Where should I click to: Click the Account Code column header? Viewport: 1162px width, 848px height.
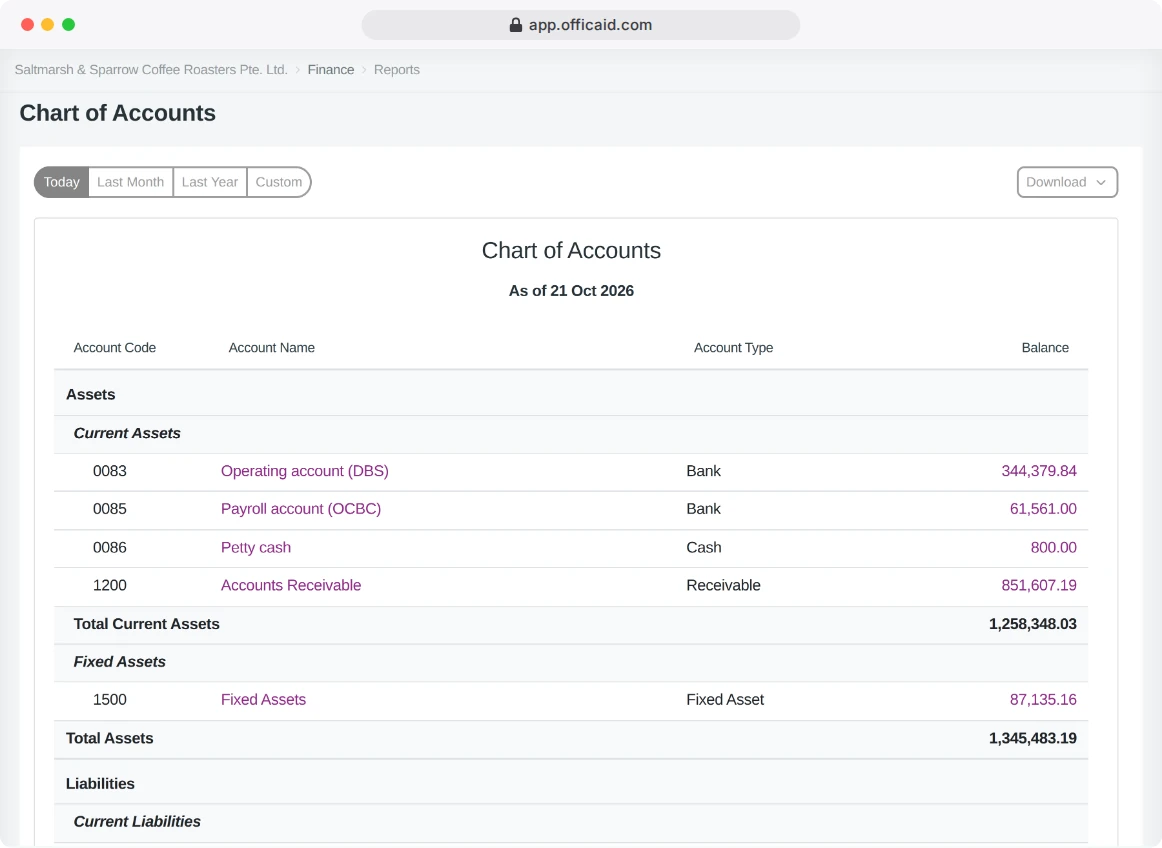115,348
